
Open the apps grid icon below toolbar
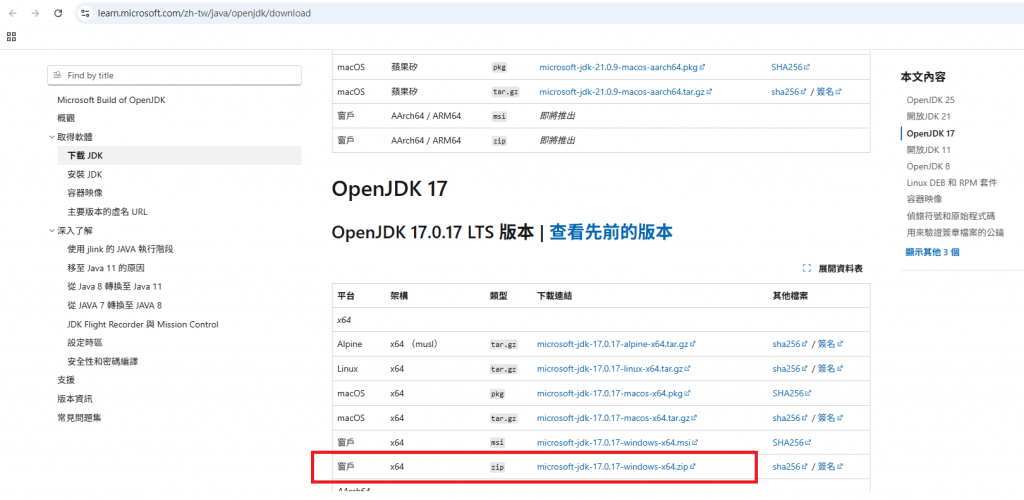(x=11, y=37)
